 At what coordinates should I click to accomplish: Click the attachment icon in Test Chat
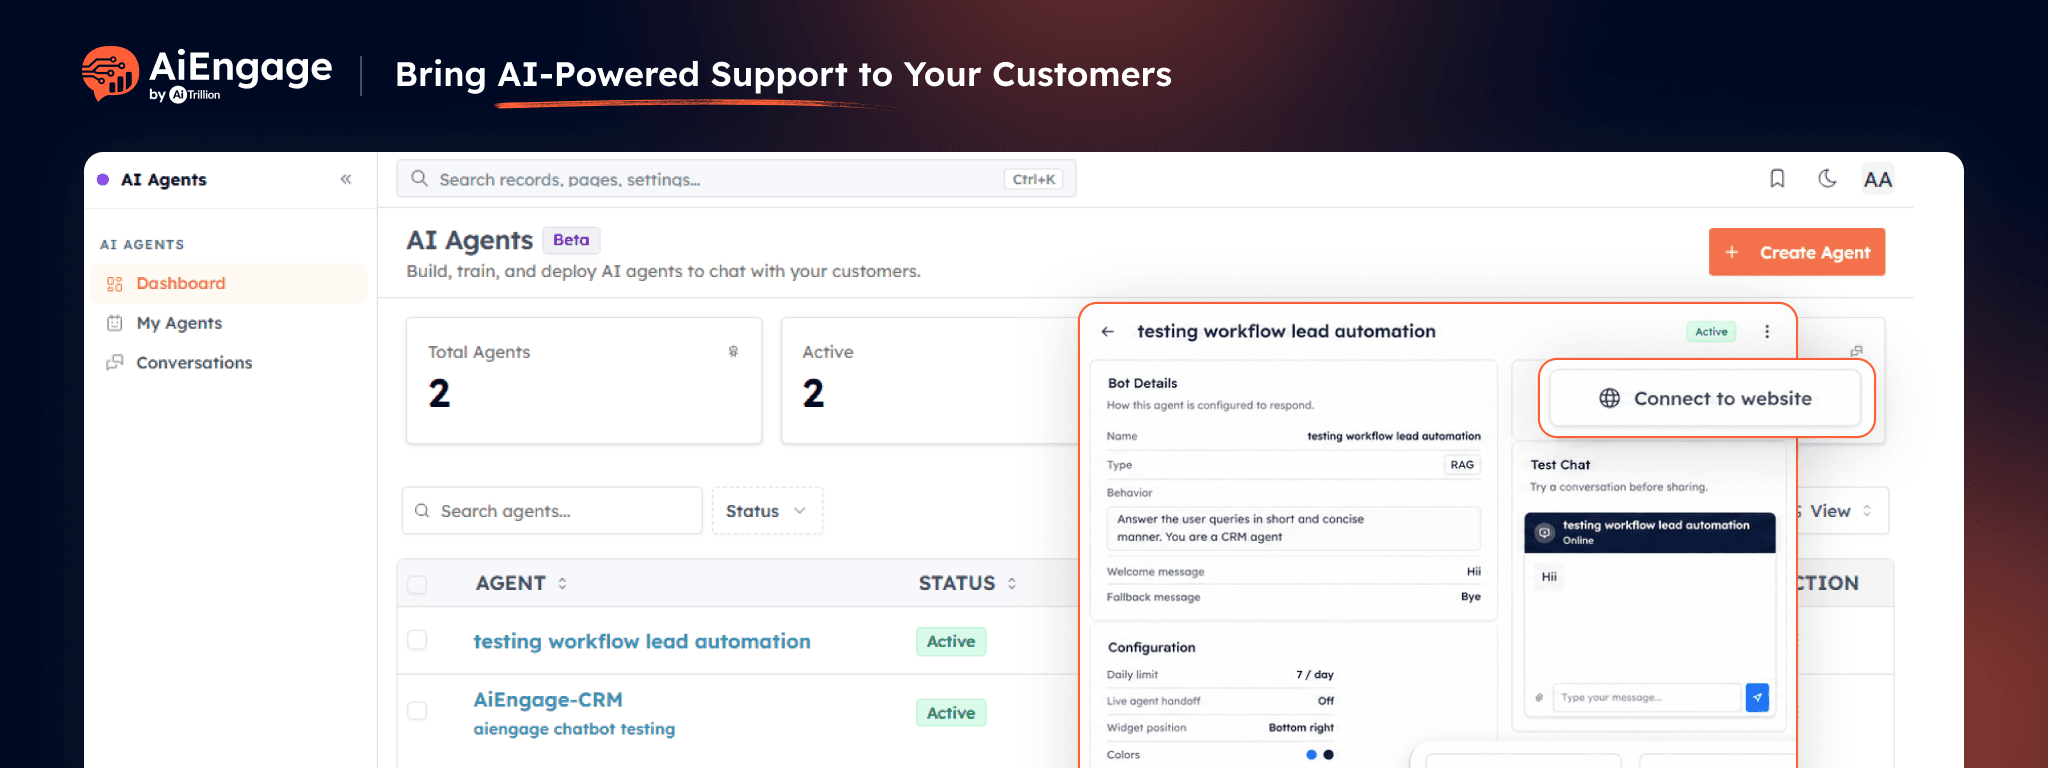1539,698
